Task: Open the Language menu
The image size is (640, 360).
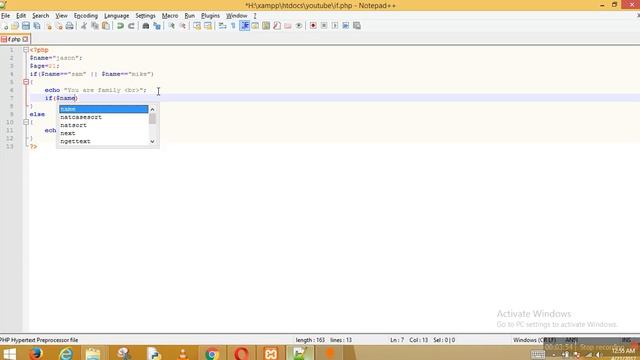Action: (x=116, y=16)
